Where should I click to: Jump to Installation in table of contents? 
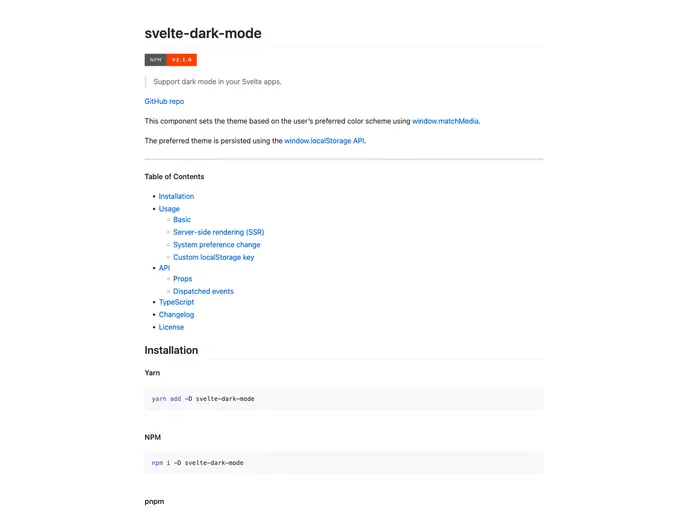[176, 196]
